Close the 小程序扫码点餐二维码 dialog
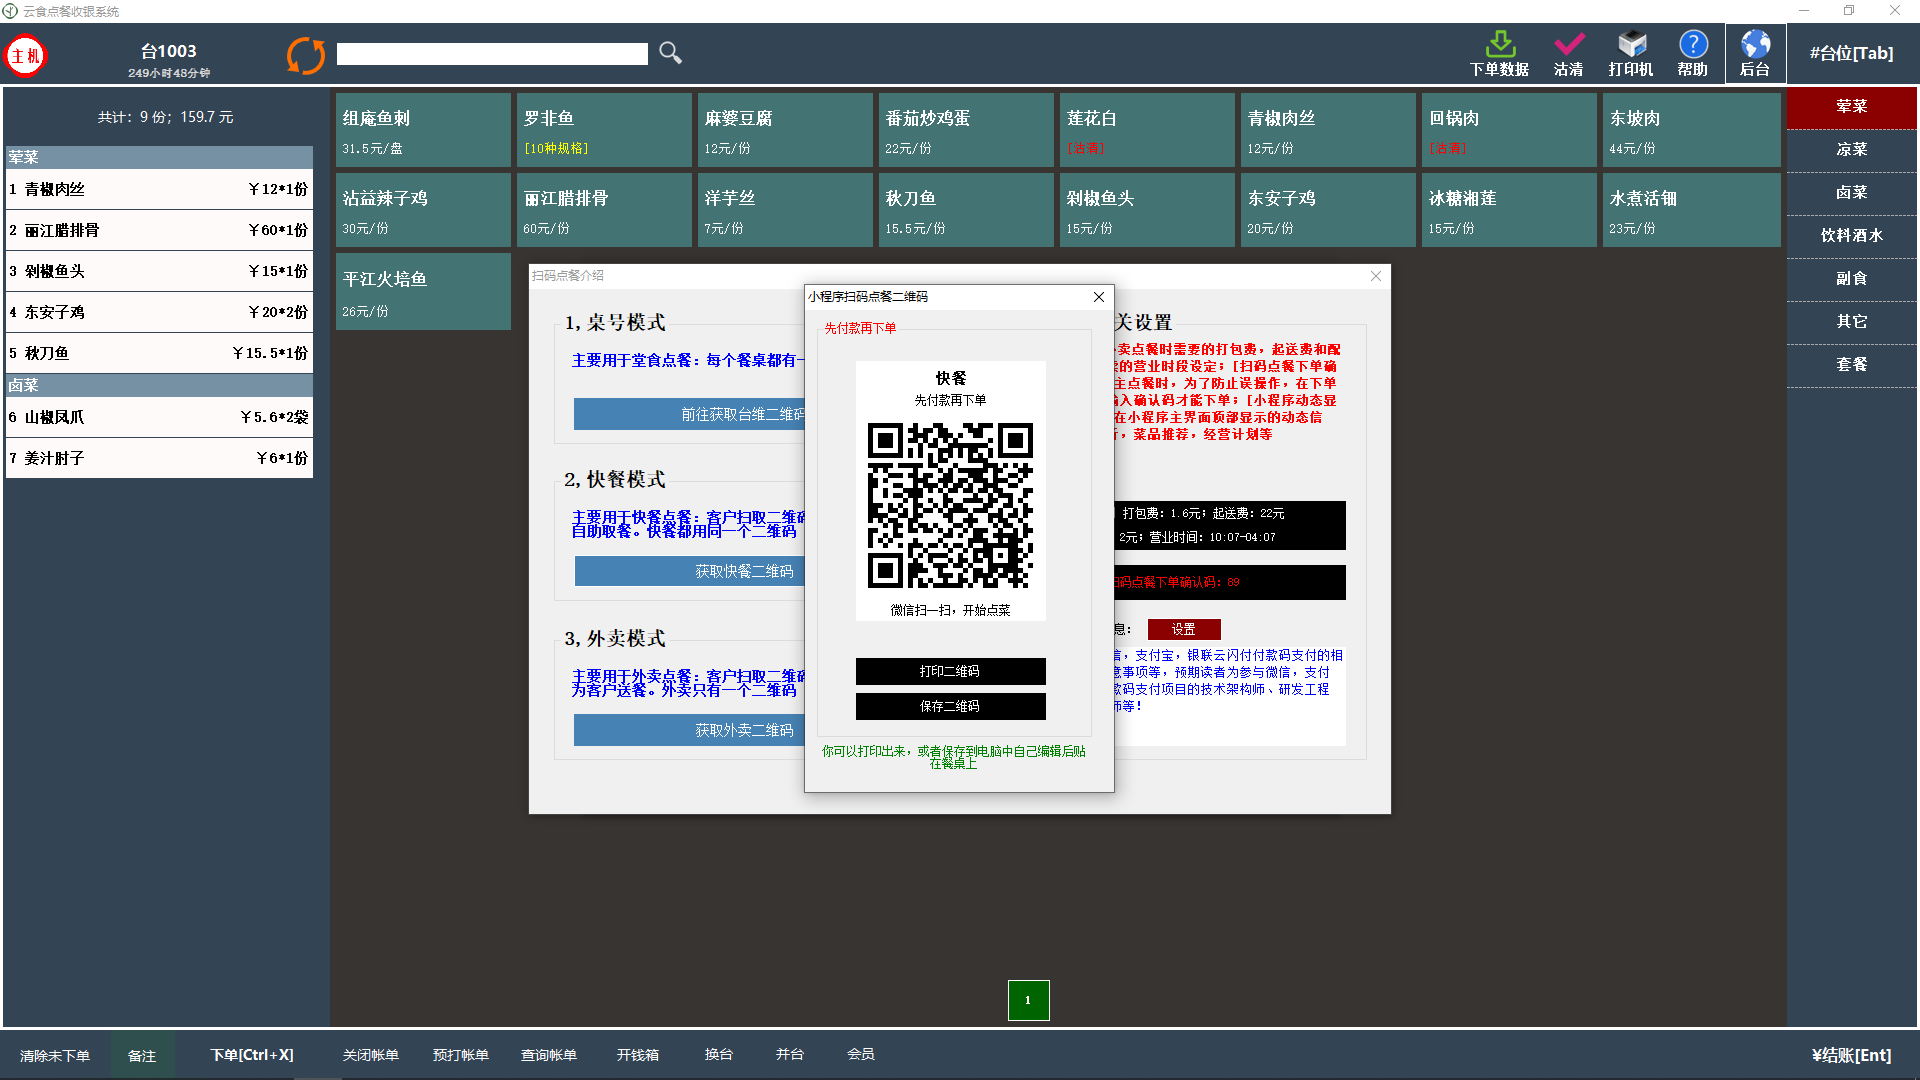Viewport: 1920px width, 1080px height. [x=1099, y=297]
